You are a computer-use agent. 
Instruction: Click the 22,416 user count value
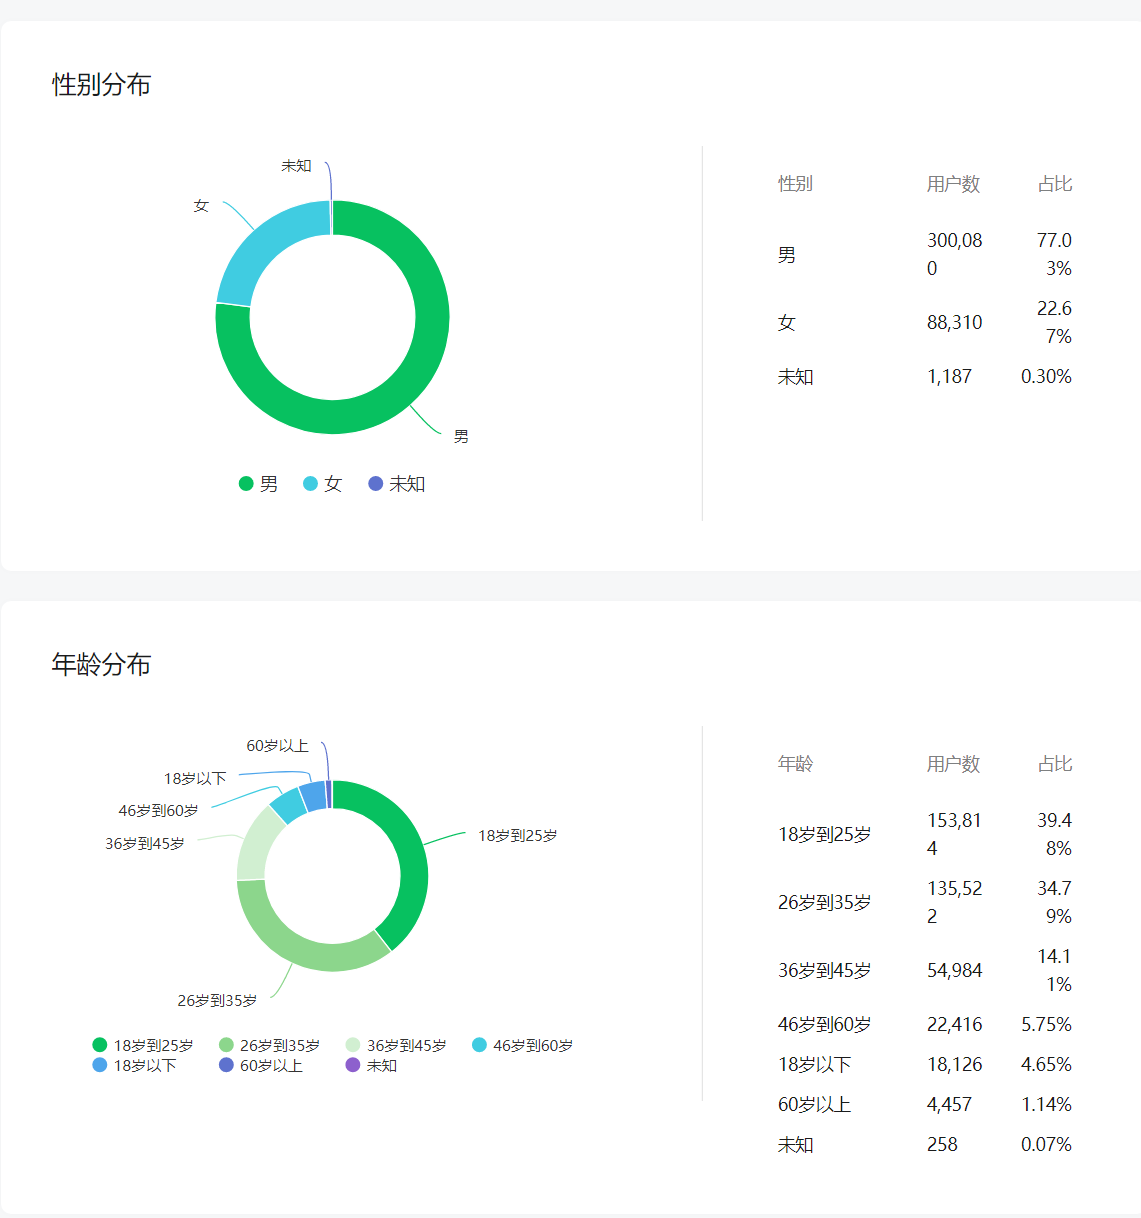click(x=954, y=1025)
